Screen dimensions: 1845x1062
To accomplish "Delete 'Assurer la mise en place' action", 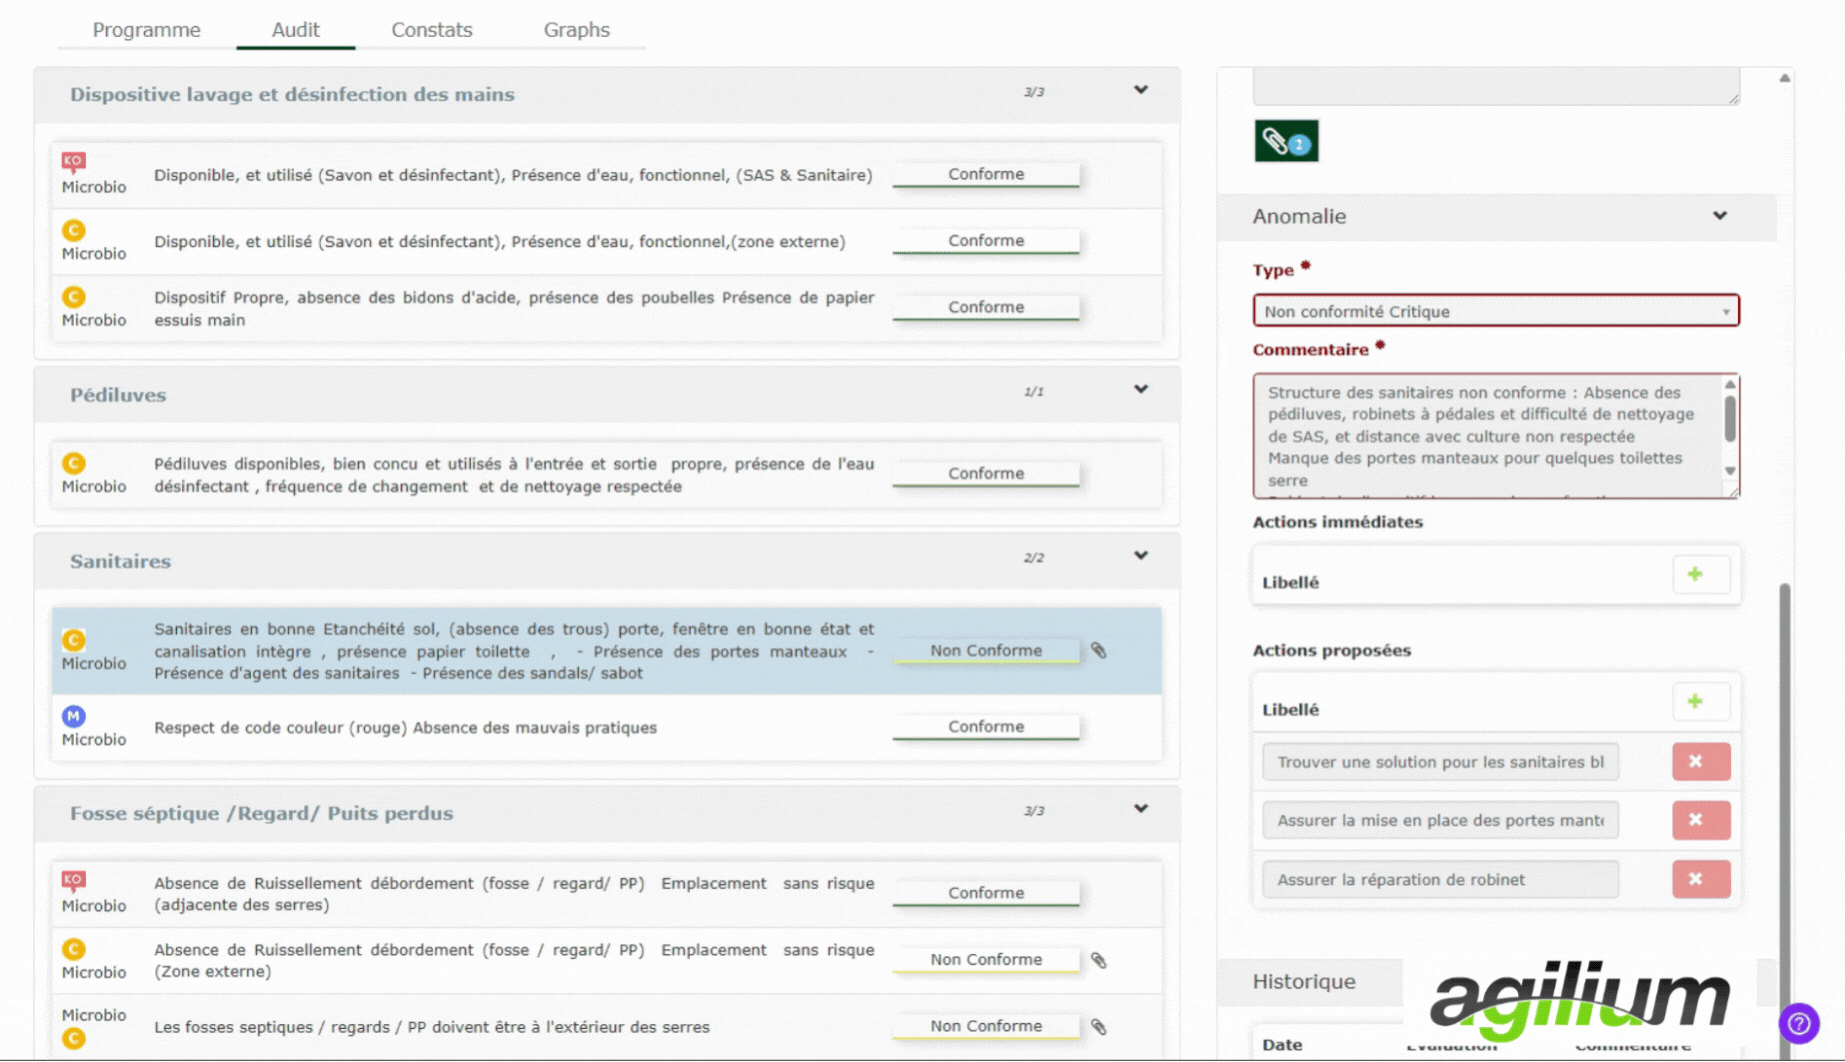I will pos(1700,820).
